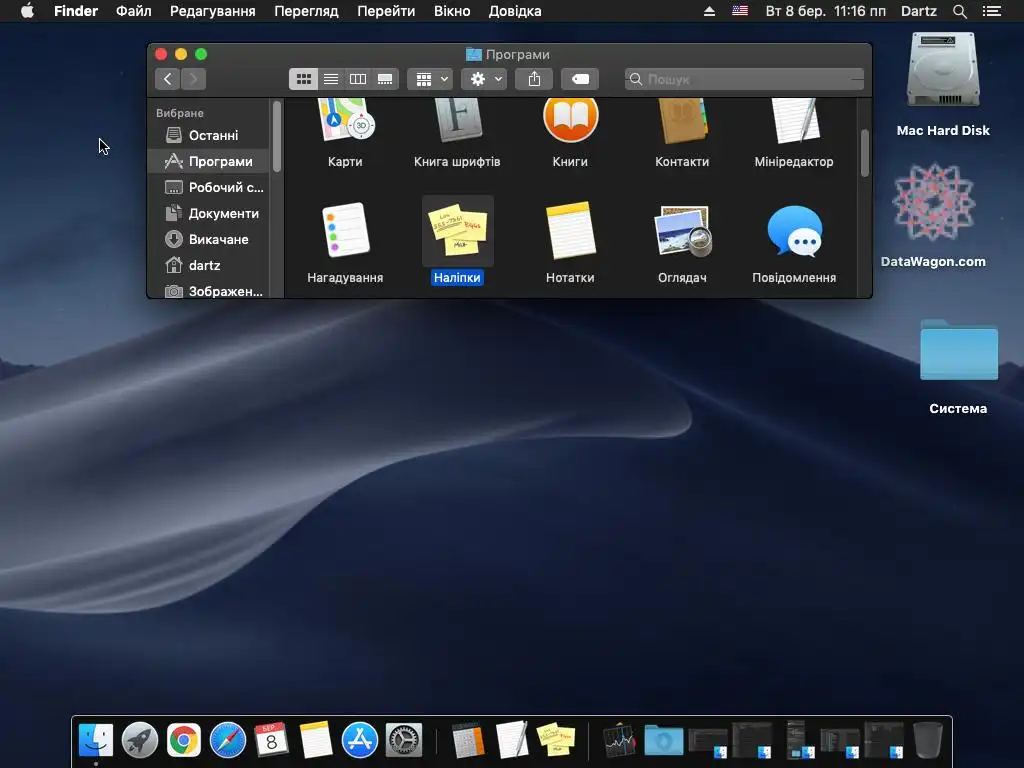Viewport: 1024px width, 768px height.
Task: Select Програми in the sidebar
Action: tap(209, 161)
